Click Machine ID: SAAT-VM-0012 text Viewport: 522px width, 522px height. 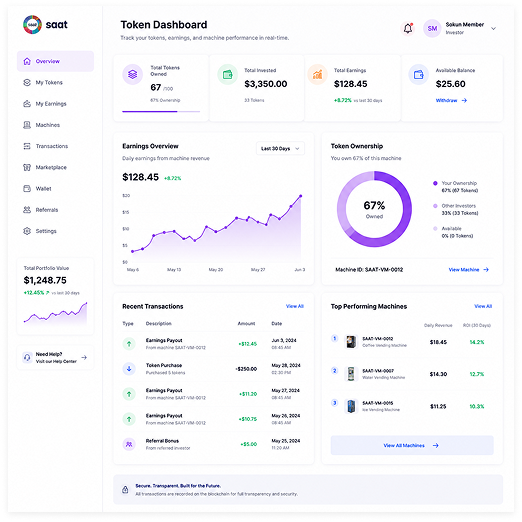(369, 270)
